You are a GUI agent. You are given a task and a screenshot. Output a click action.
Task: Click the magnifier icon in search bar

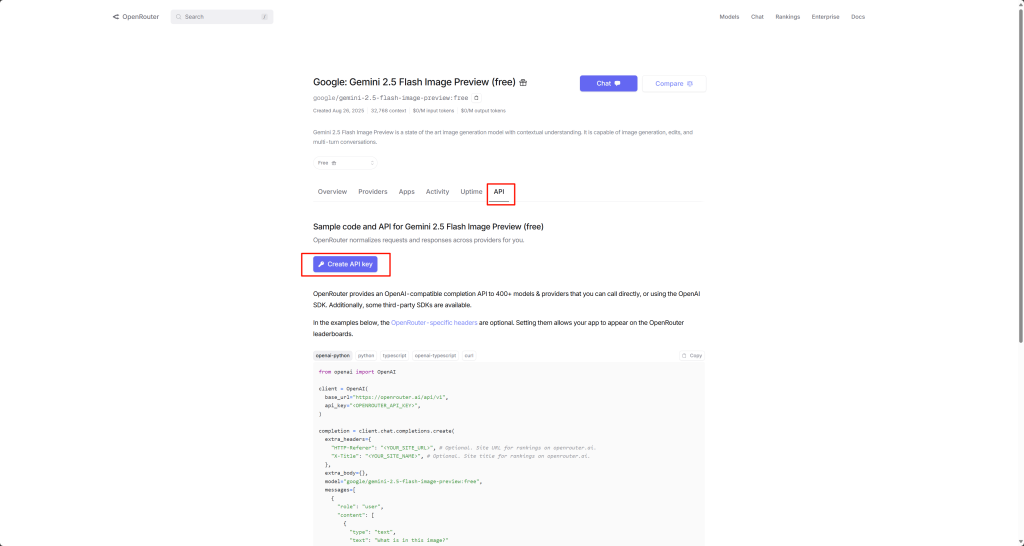tap(179, 17)
